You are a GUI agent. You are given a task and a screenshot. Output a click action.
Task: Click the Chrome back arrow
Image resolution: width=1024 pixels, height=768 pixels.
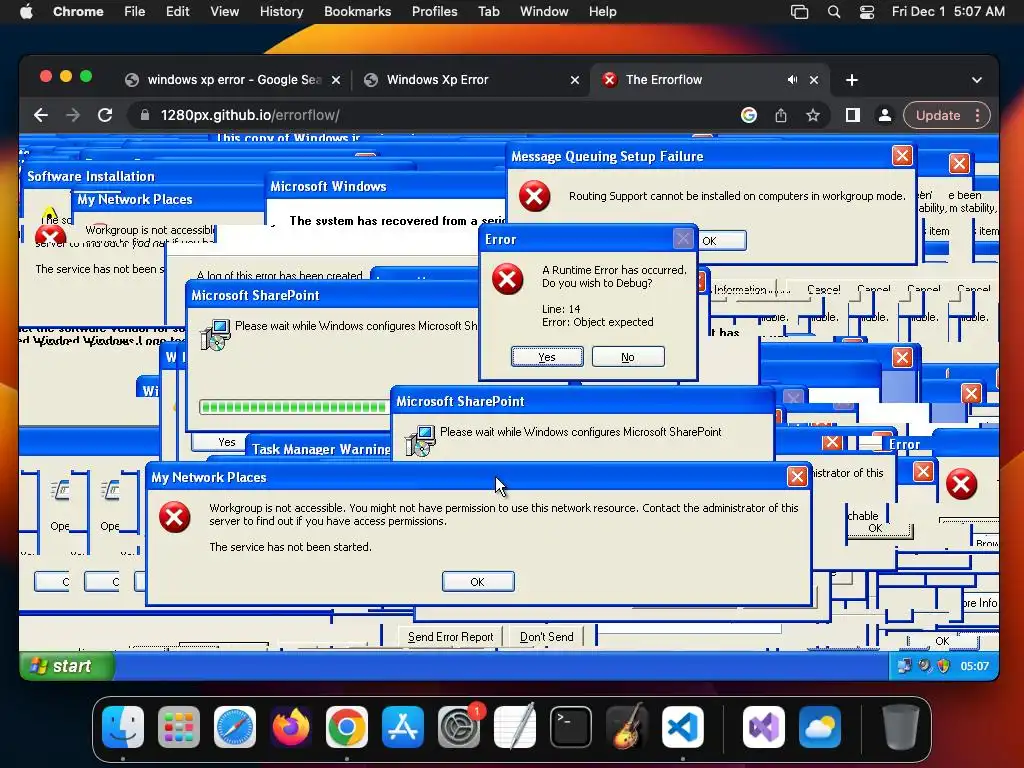coord(41,116)
